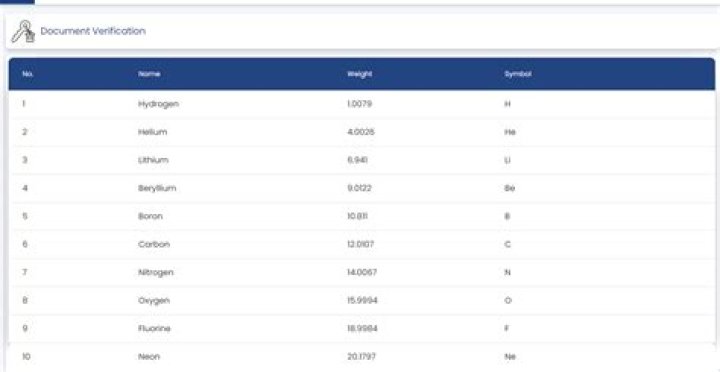
Task: Click row number 8 for Oxygen
Action: point(25,301)
